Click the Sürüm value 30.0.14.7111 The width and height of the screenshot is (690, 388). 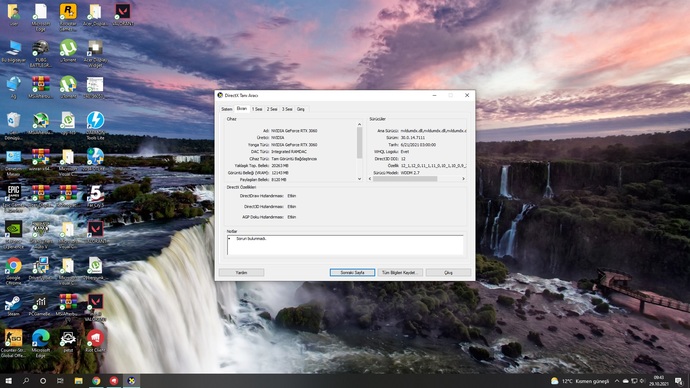412,138
